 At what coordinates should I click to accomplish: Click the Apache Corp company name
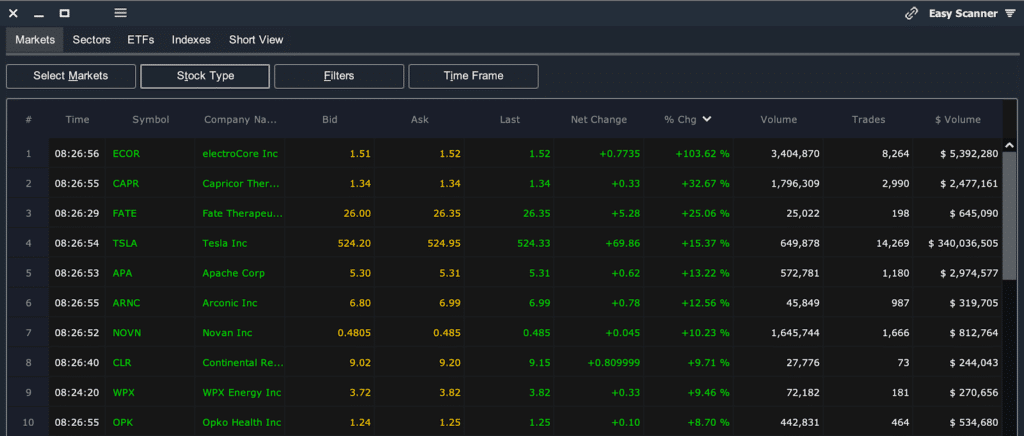pos(233,273)
